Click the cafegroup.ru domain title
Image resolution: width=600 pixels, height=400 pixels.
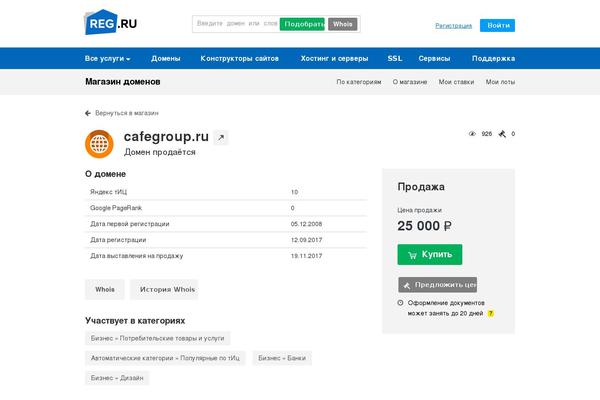click(166, 137)
